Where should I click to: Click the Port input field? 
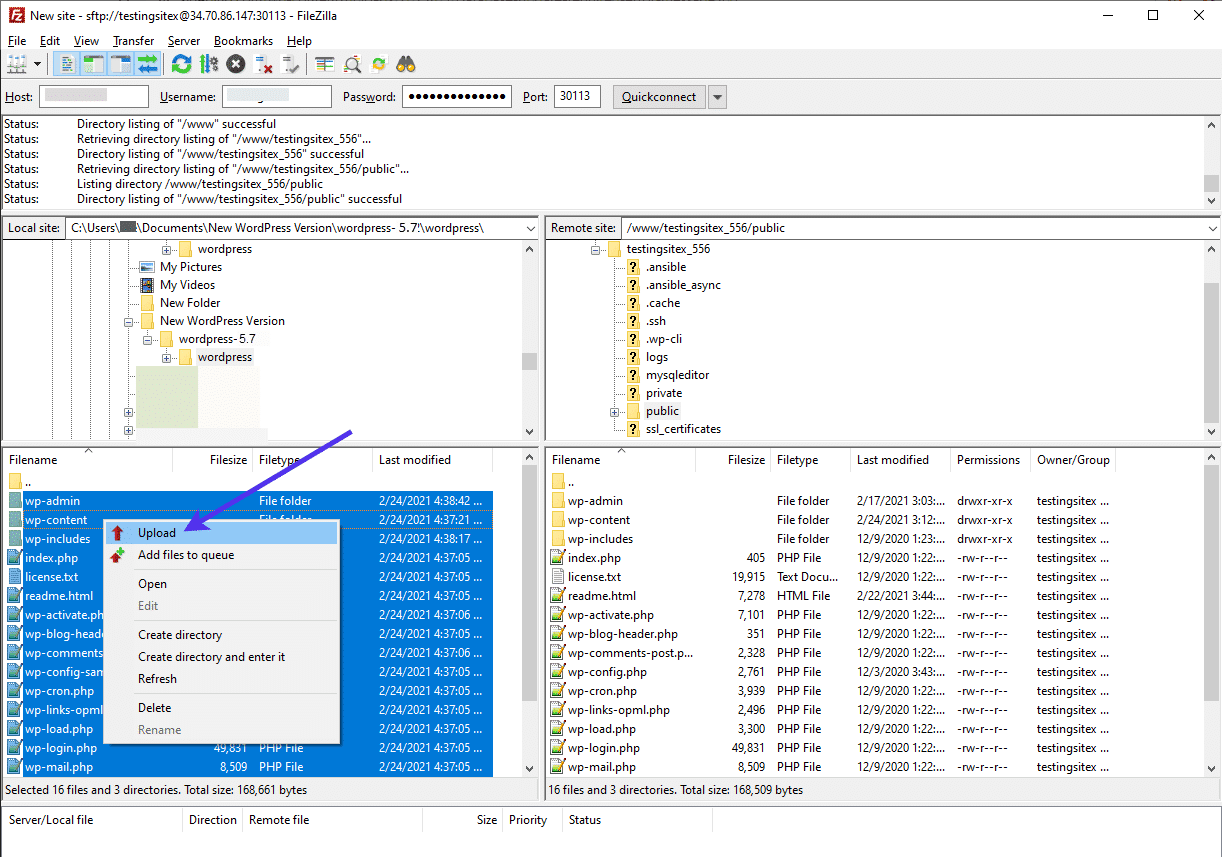click(576, 97)
